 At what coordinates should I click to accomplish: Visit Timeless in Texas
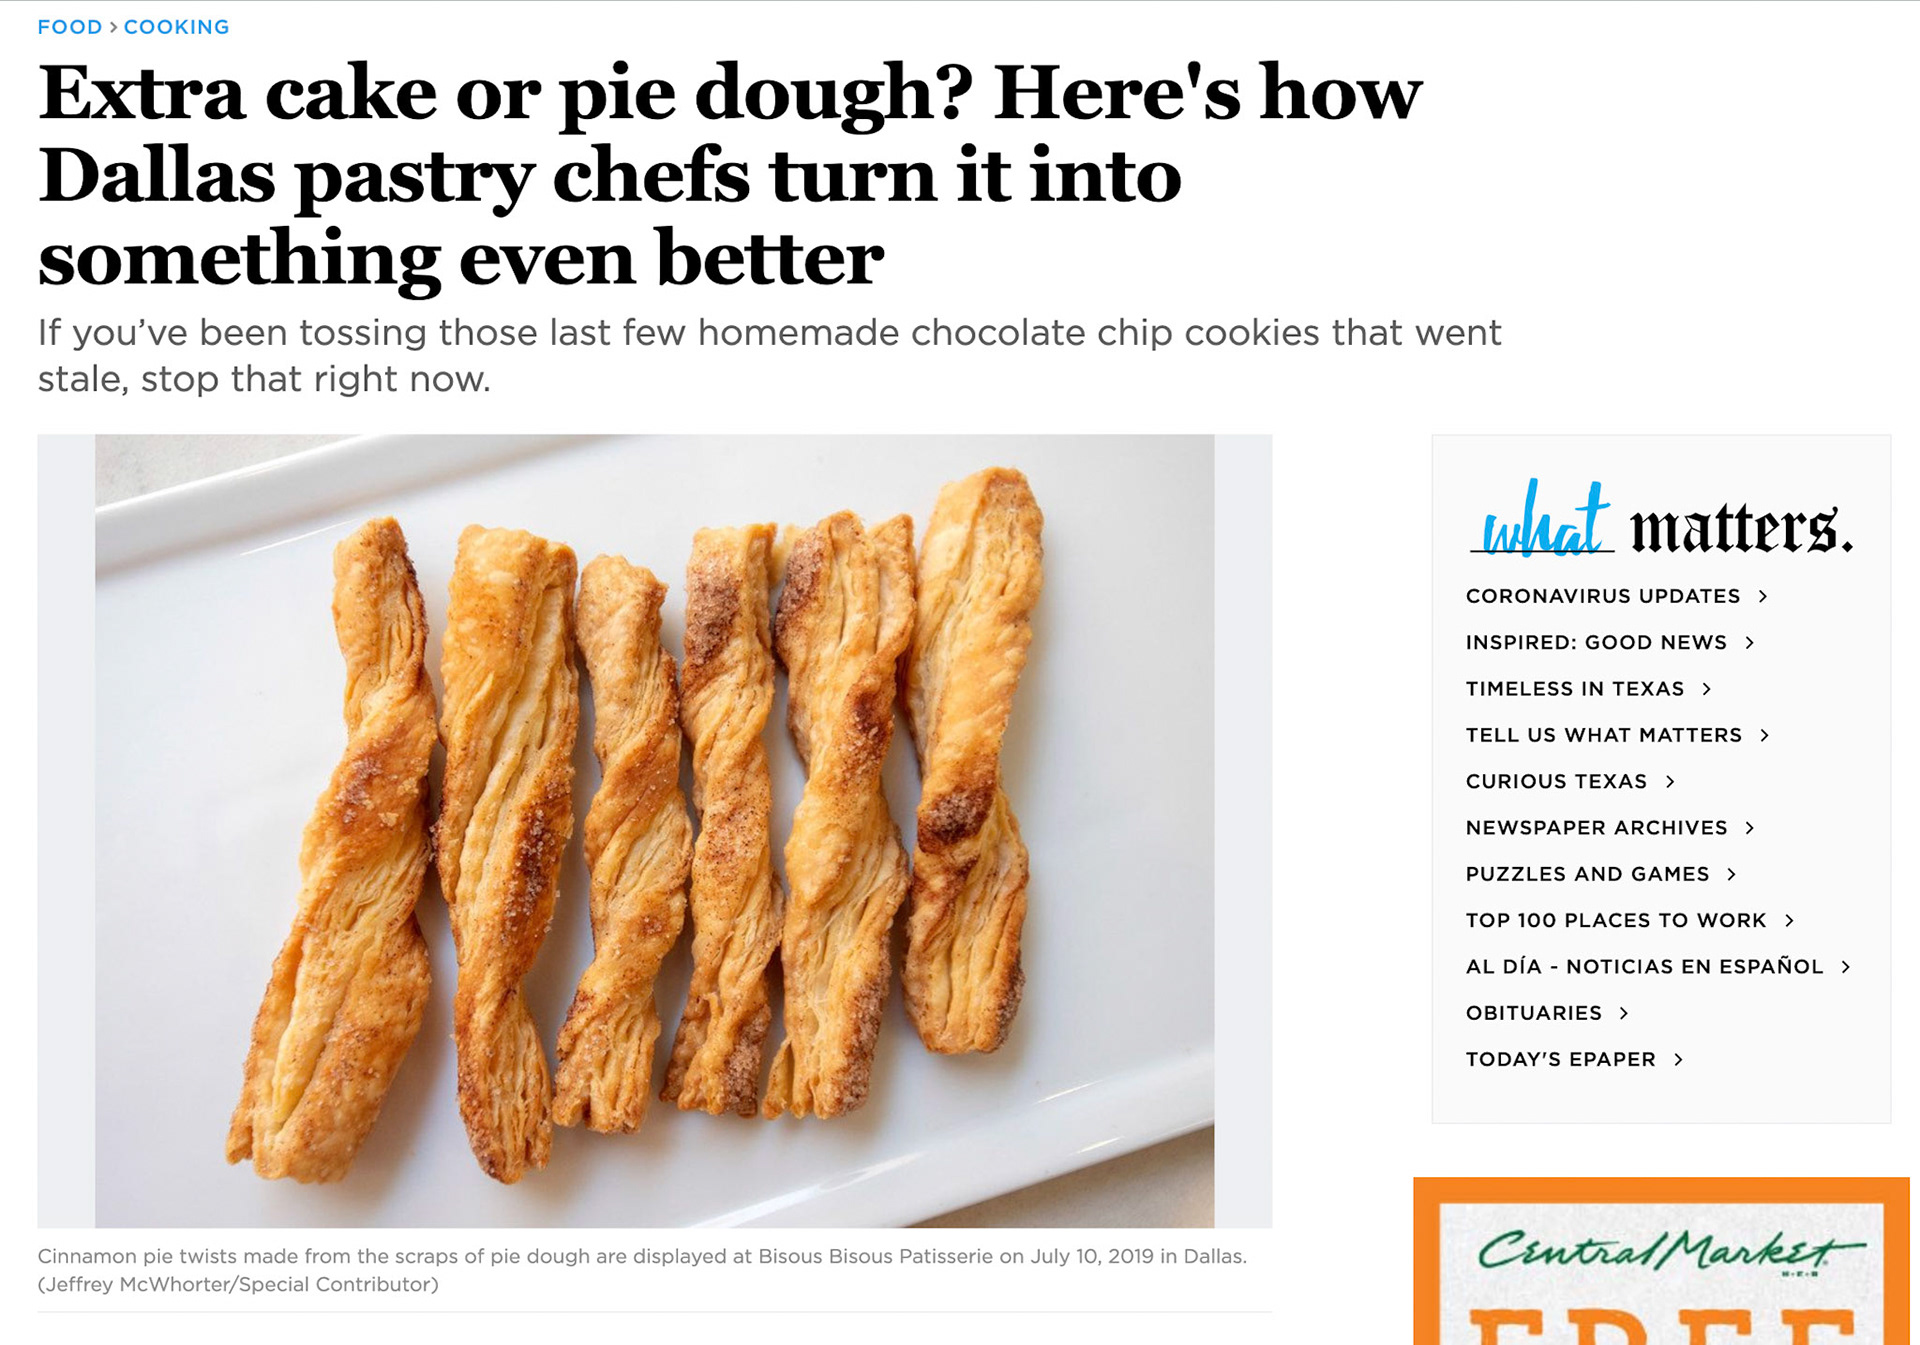click(1575, 688)
